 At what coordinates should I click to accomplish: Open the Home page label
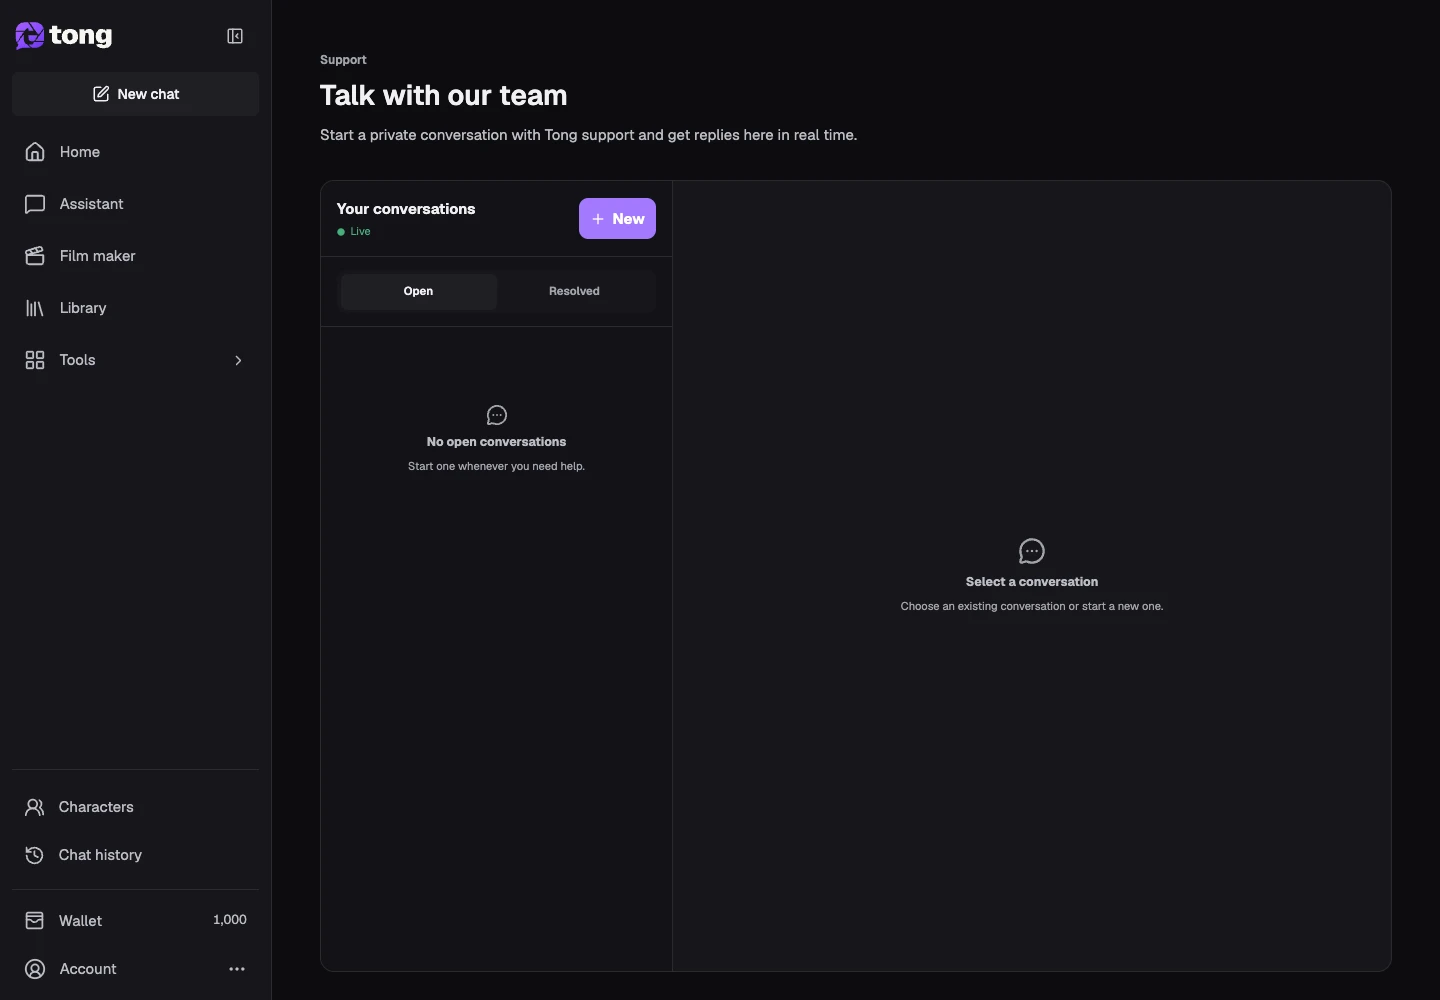click(80, 152)
